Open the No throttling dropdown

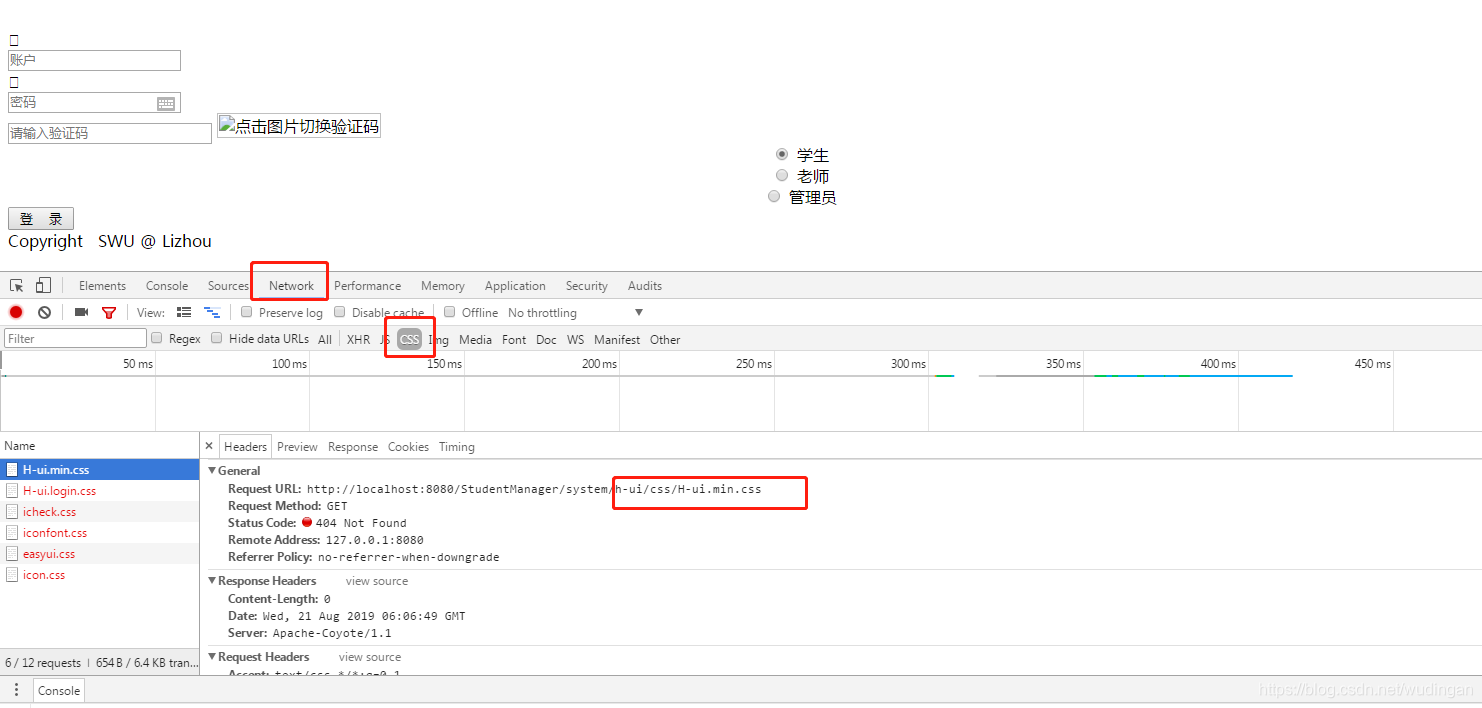point(575,313)
